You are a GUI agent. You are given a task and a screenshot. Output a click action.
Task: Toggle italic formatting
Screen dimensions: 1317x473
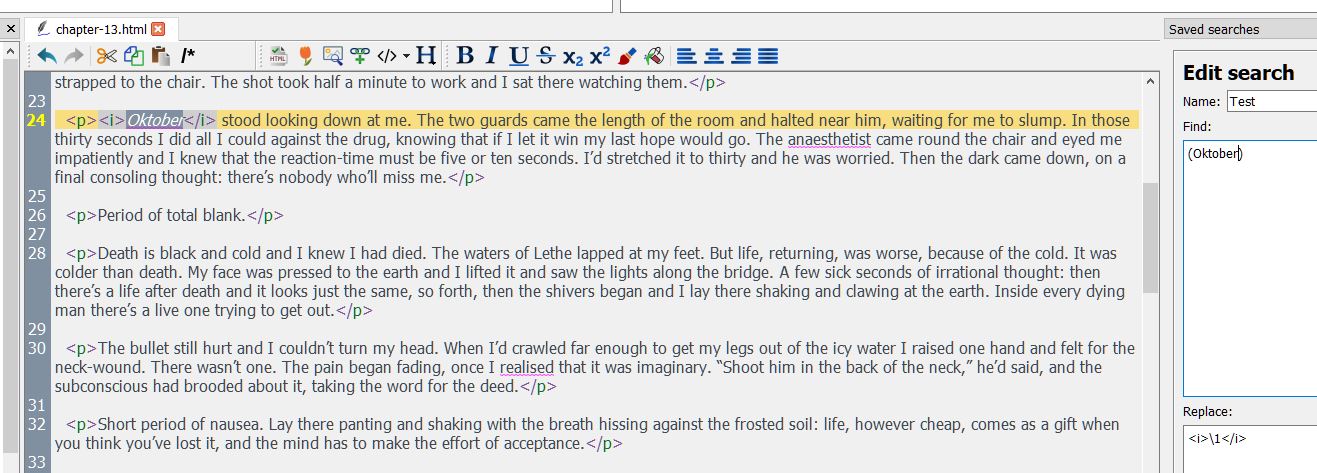point(492,56)
